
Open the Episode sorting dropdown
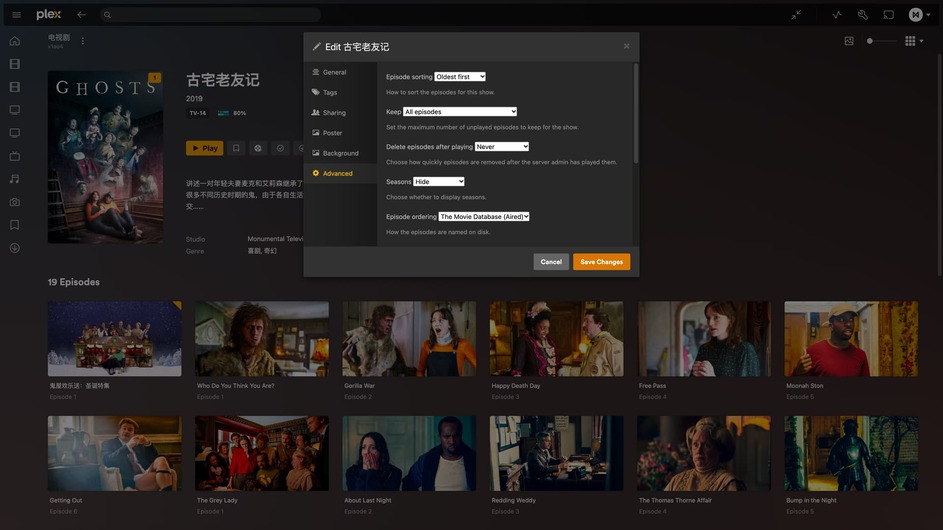coord(460,77)
